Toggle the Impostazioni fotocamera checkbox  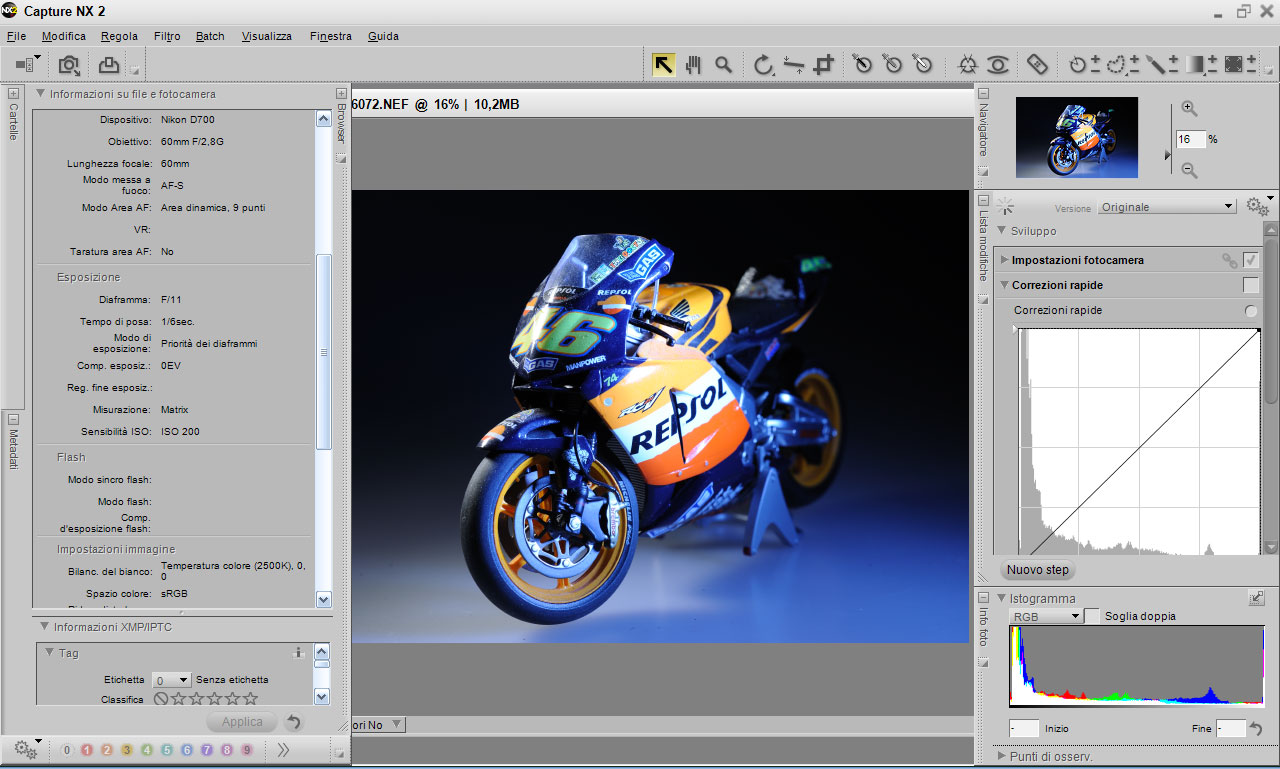pos(1251,260)
